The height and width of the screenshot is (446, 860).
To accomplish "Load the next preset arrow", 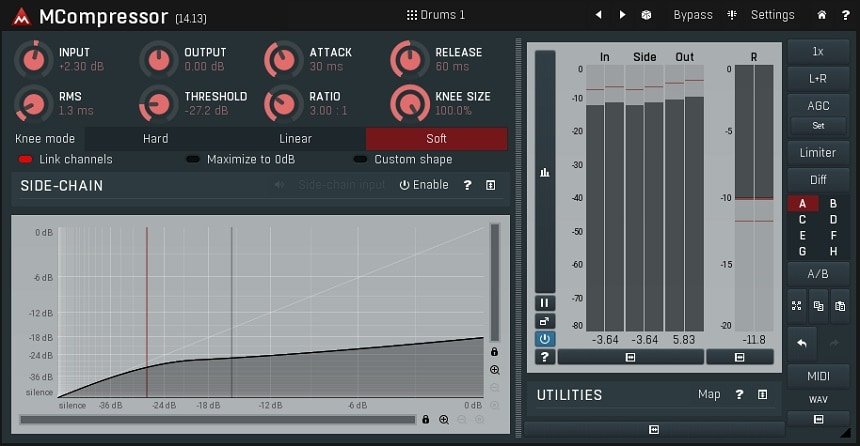I will pyautogui.click(x=622, y=15).
